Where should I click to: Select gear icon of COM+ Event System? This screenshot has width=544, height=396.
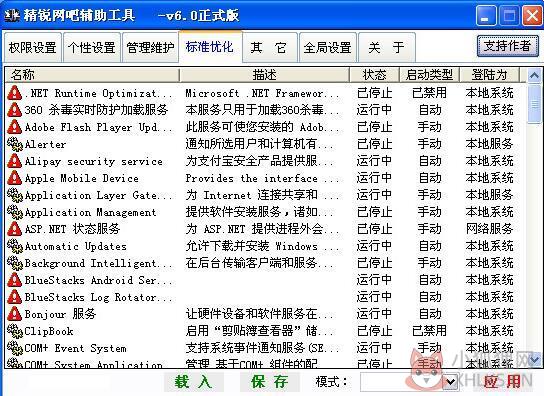pos(15,348)
